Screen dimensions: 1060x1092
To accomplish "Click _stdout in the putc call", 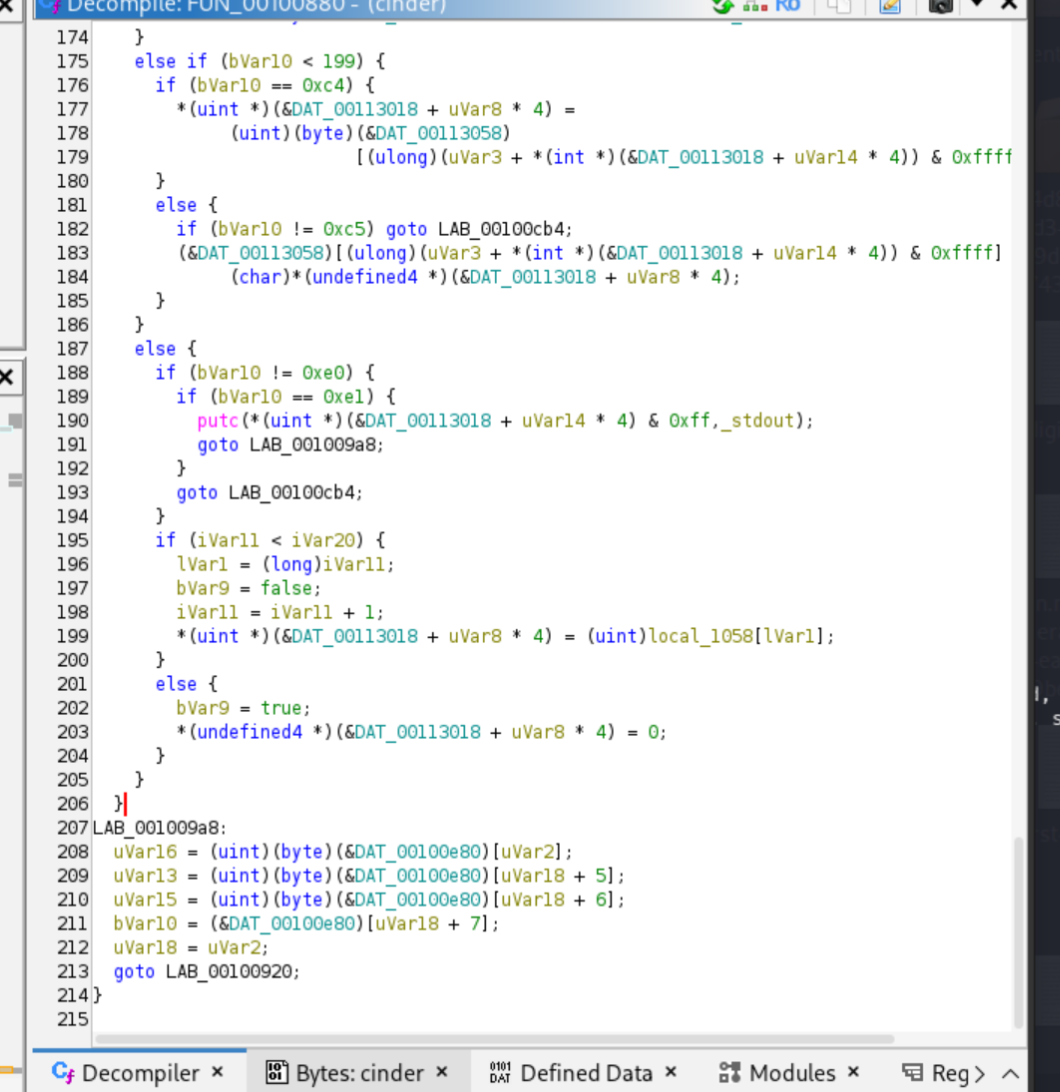I will point(758,421).
